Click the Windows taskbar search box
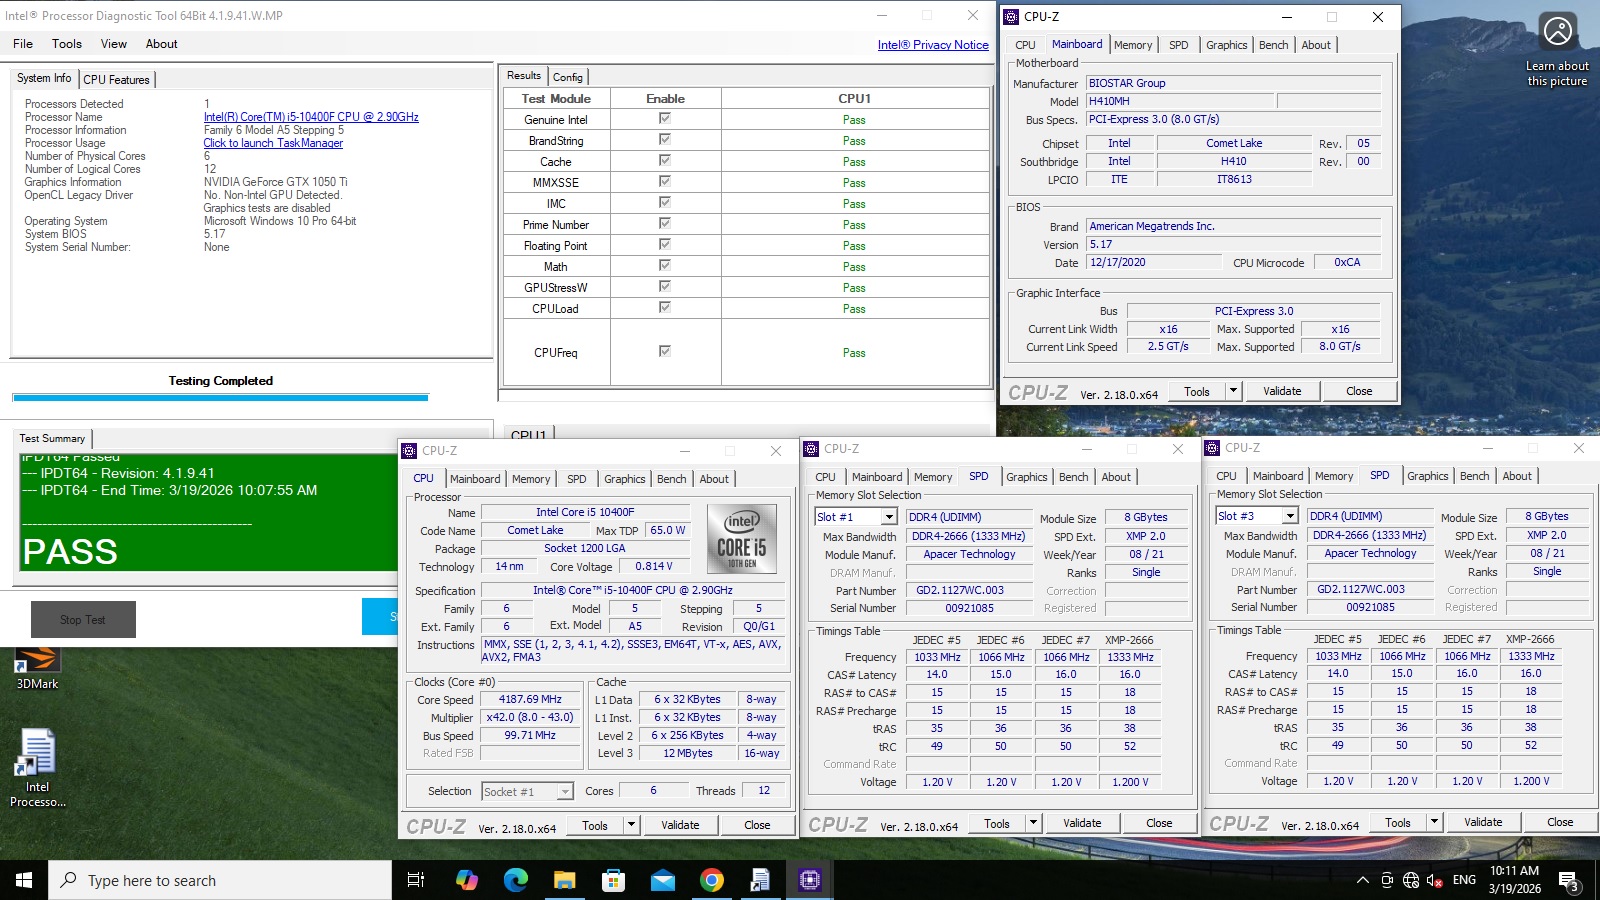This screenshot has width=1600, height=900. 220,880
